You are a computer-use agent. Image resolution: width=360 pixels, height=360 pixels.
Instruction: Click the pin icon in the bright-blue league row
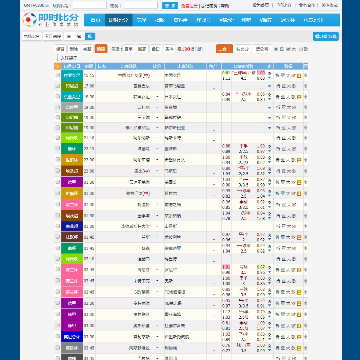[x=306, y=337]
